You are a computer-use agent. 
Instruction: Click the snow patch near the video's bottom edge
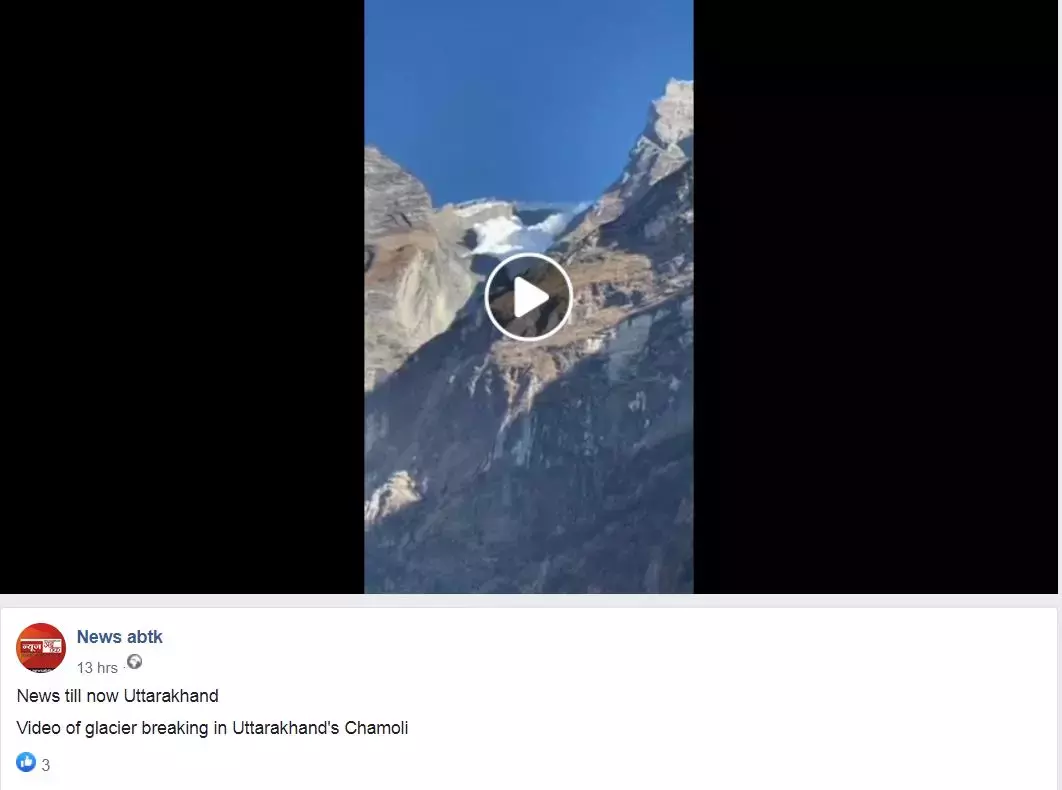click(394, 495)
